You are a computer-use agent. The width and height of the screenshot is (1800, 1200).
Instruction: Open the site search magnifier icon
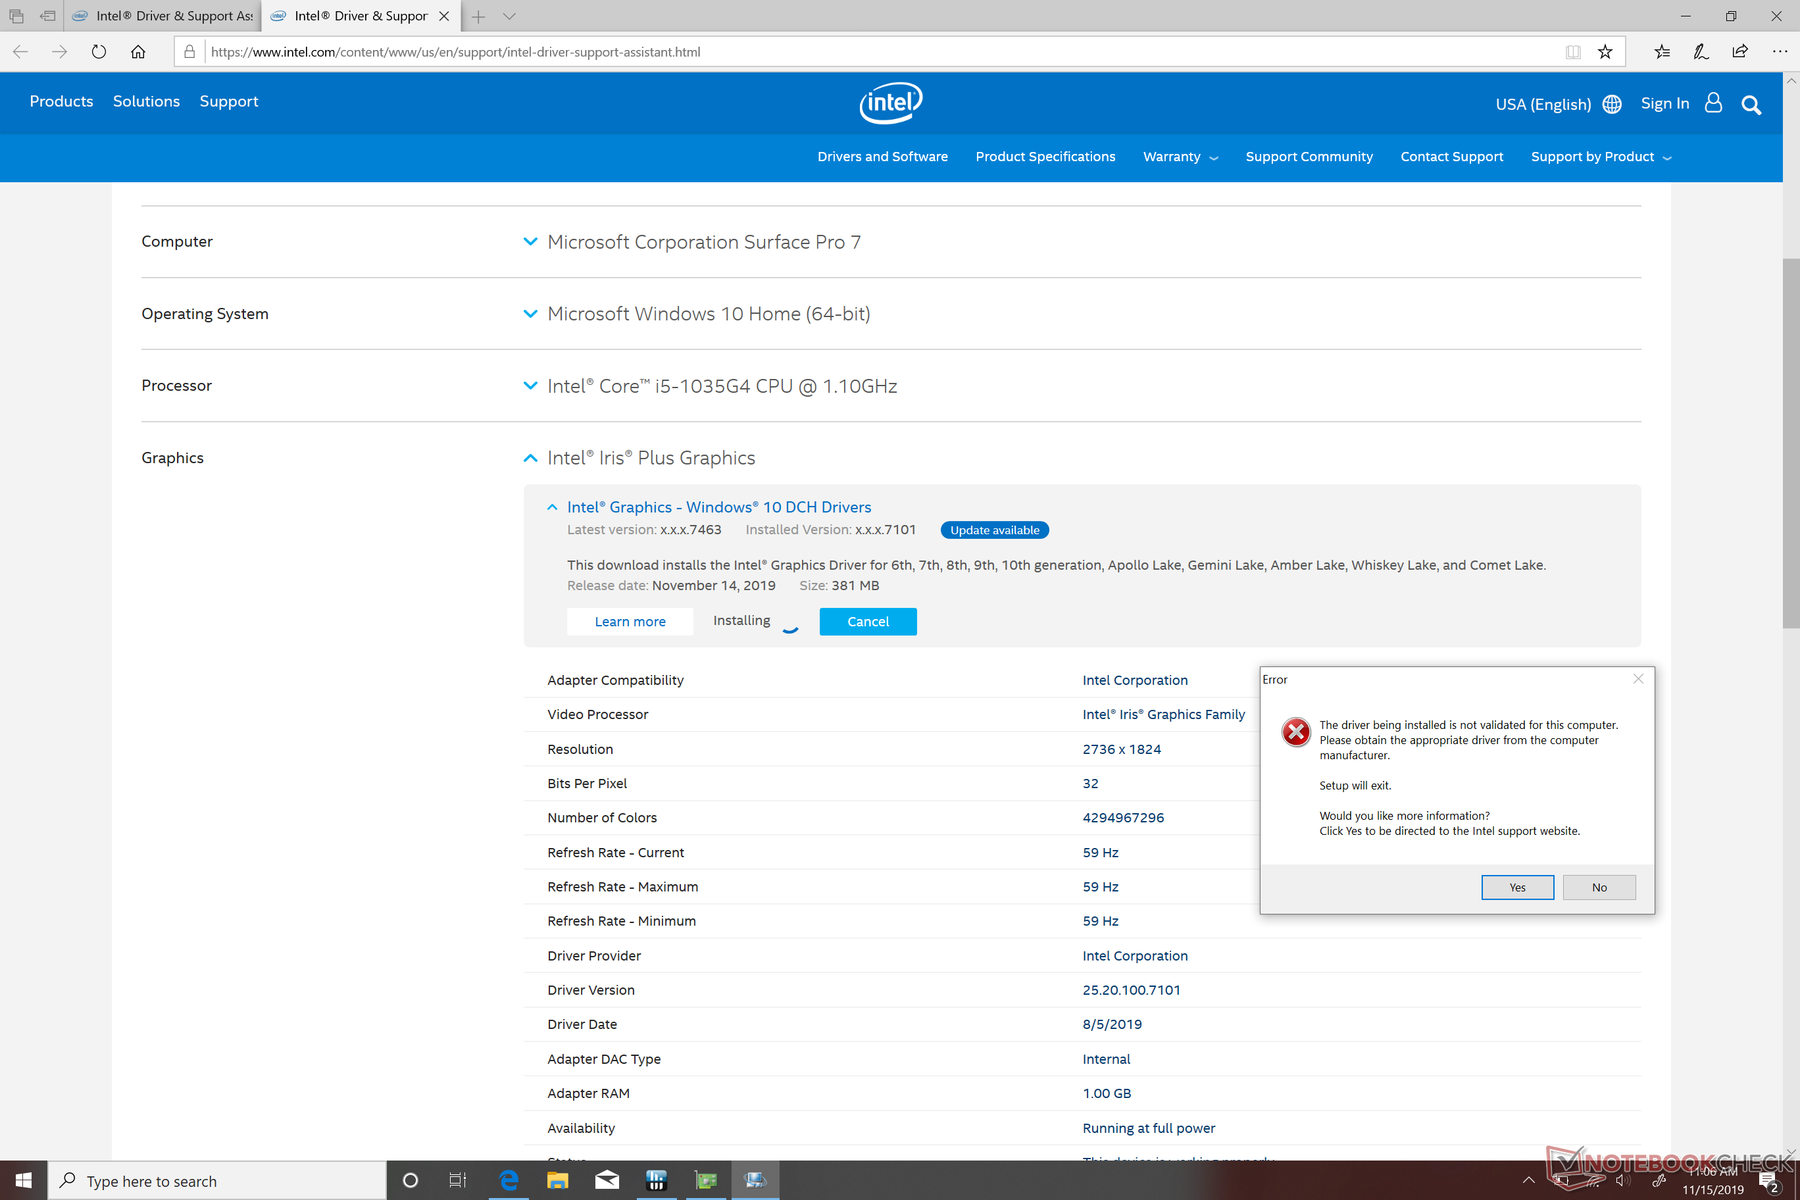coord(1750,105)
